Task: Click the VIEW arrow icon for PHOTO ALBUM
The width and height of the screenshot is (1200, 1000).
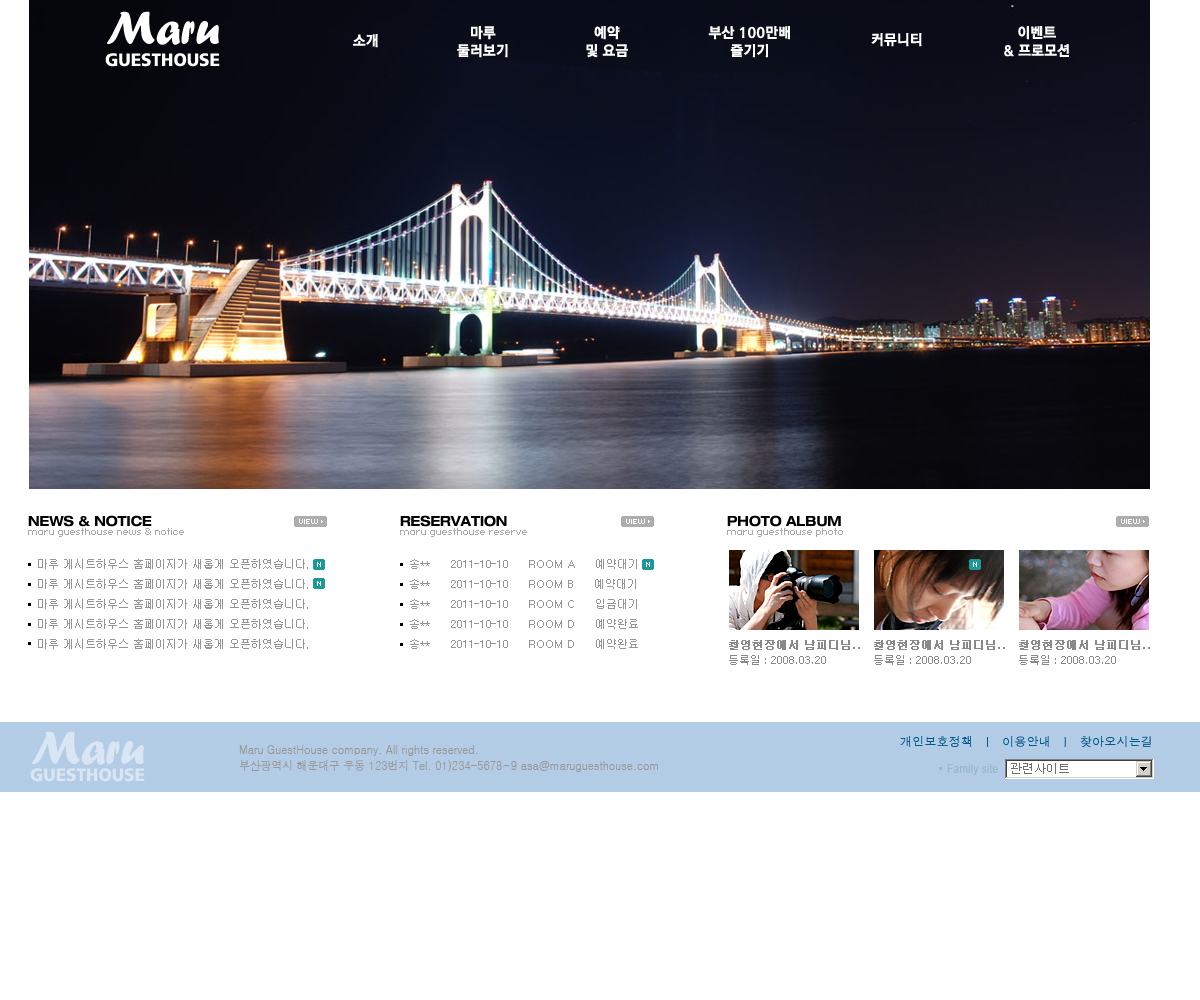Action: pyautogui.click(x=1133, y=521)
